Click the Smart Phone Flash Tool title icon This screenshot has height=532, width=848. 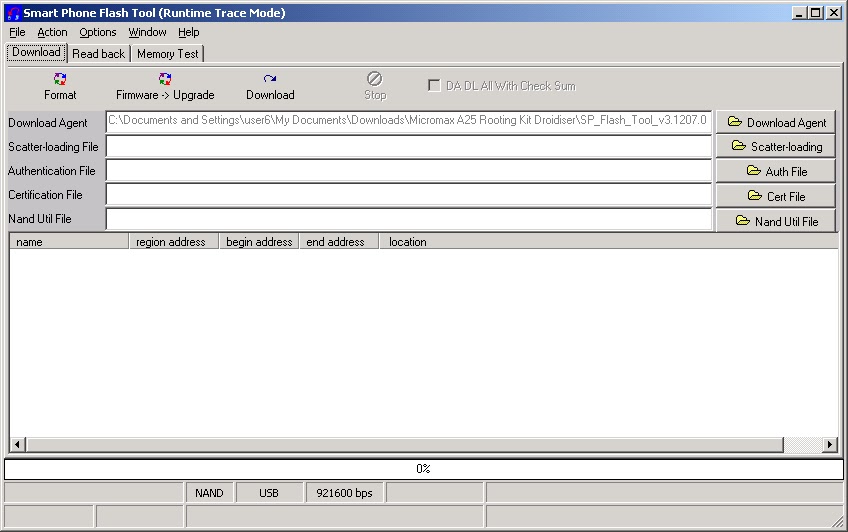(x=13, y=13)
